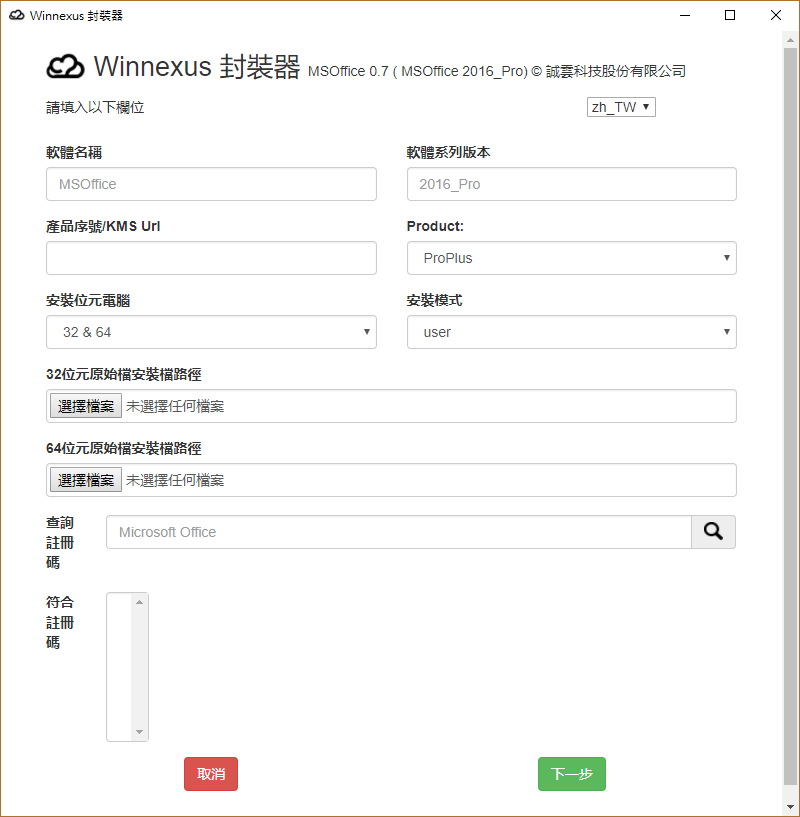Click the Product: label
The width and height of the screenshot is (800, 817).
pos(435,226)
